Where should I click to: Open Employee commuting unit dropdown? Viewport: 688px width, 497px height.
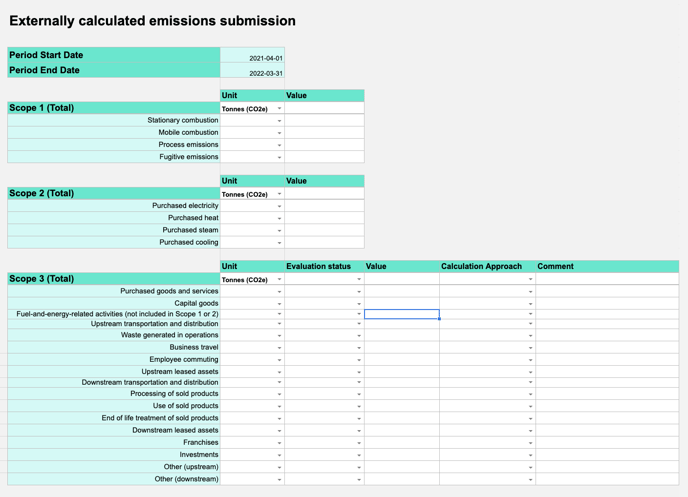point(279,360)
